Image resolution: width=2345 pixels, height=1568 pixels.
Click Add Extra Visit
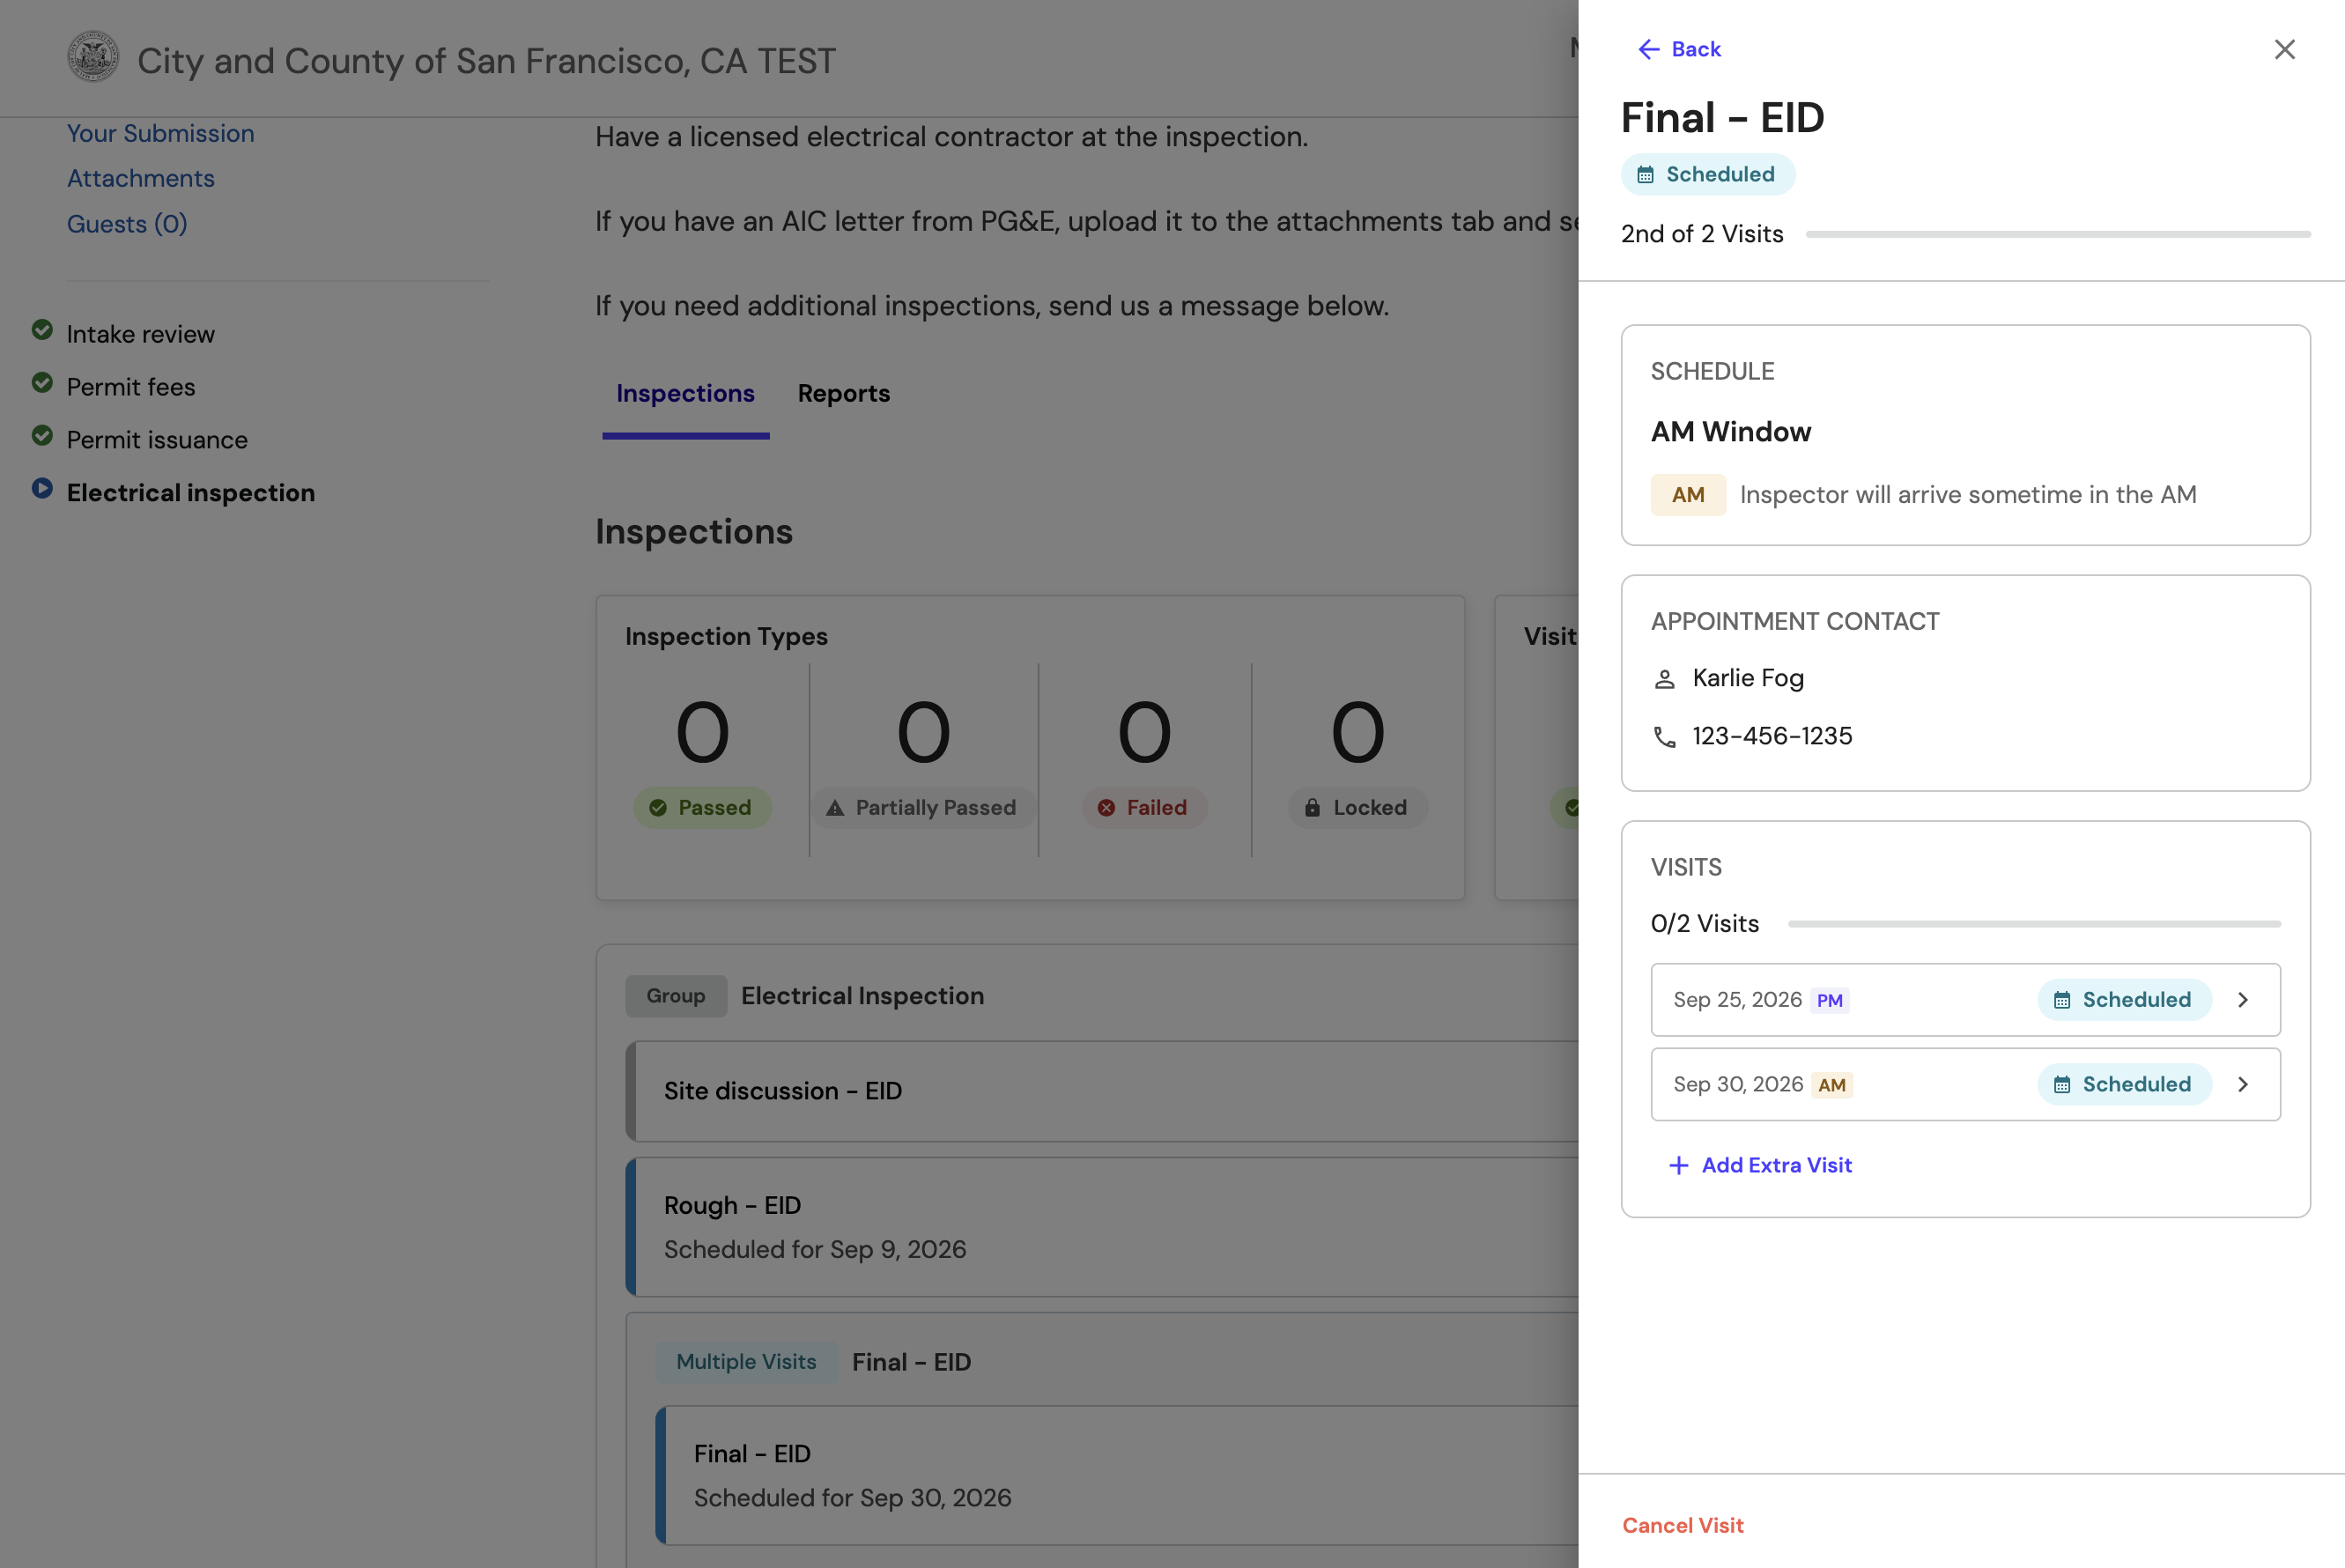[x=1760, y=1165]
